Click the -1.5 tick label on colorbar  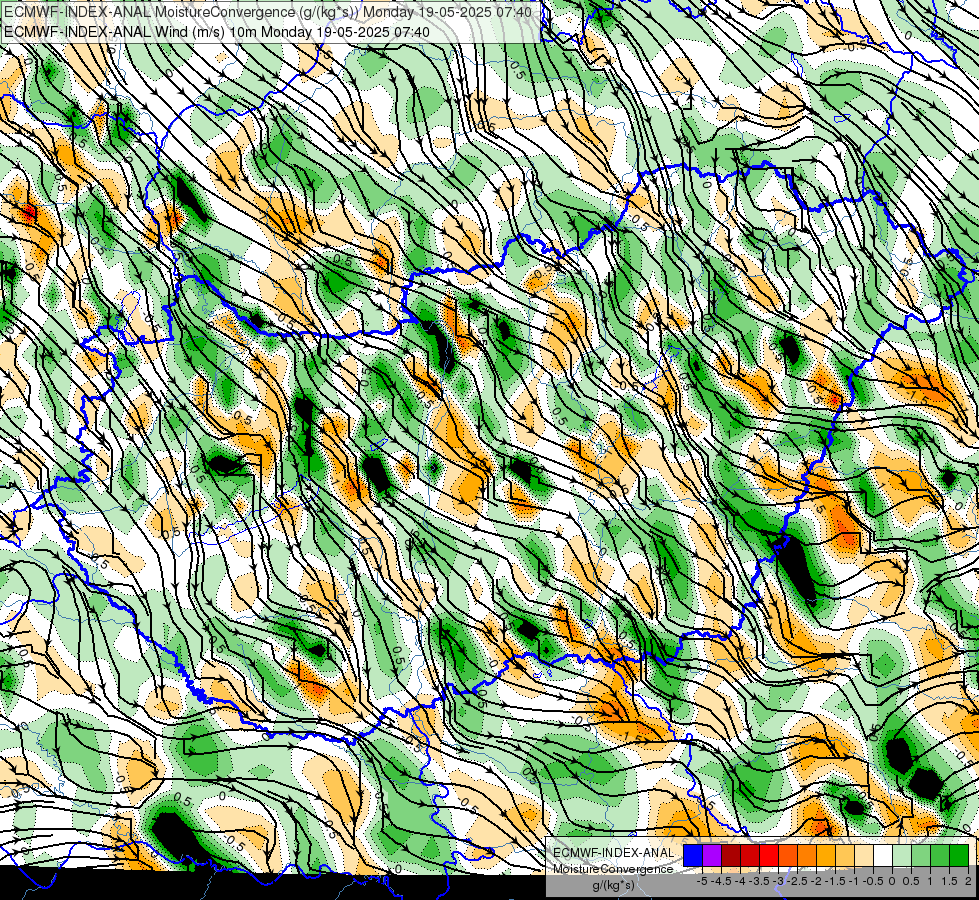(x=835, y=881)
